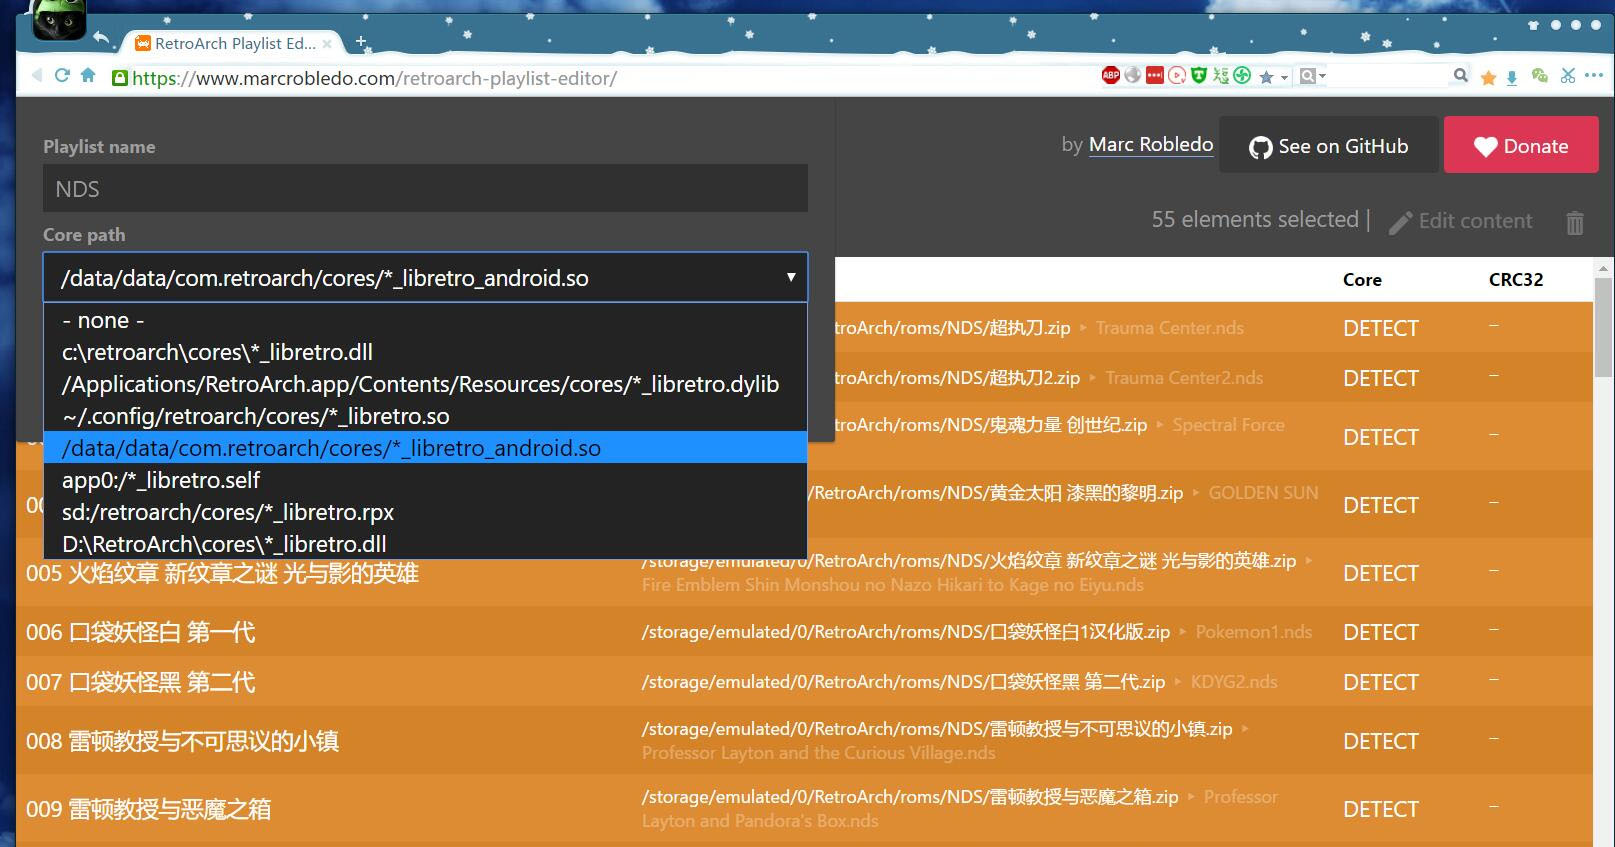
Task: Click DETECT for GOLDEN SUN row
Action: [1380, 505]
